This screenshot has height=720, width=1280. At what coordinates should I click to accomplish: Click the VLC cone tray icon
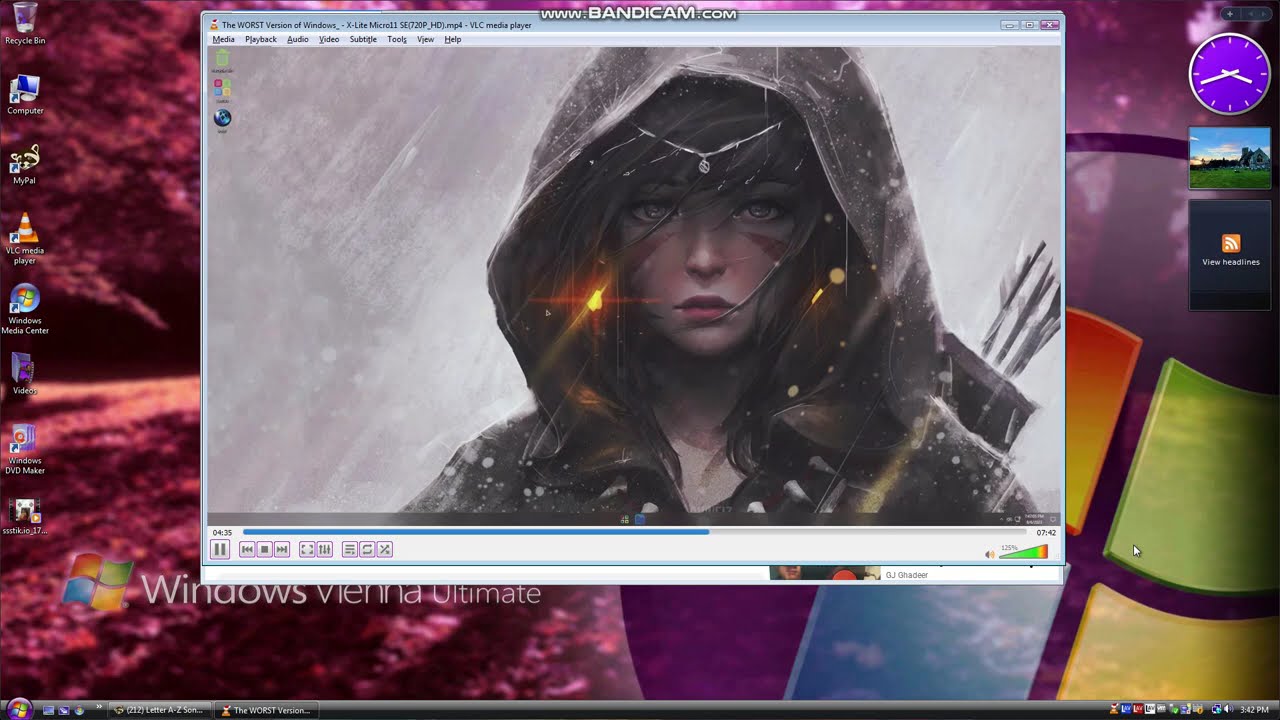[1114, 710]
